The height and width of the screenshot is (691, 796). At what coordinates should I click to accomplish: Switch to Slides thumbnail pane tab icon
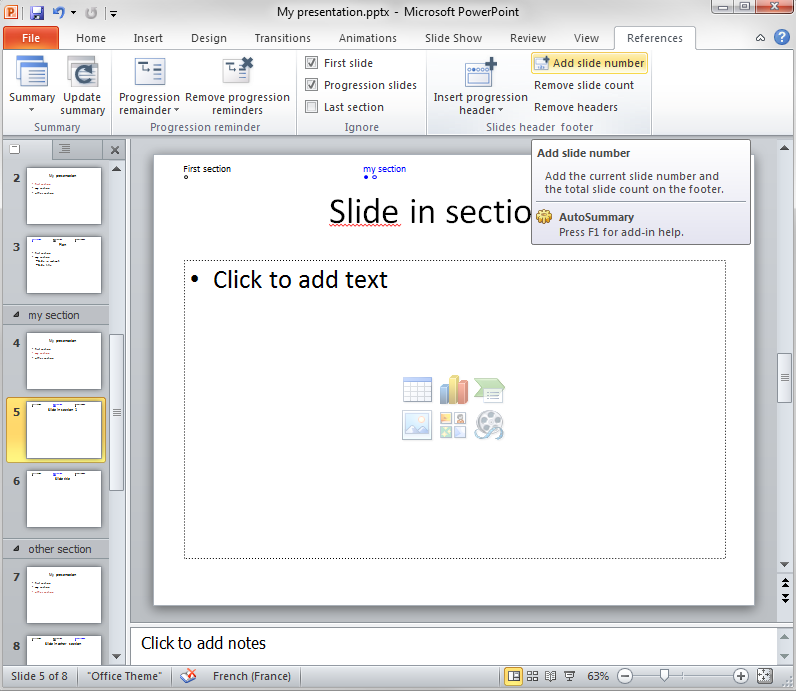(x=15, y=149)
